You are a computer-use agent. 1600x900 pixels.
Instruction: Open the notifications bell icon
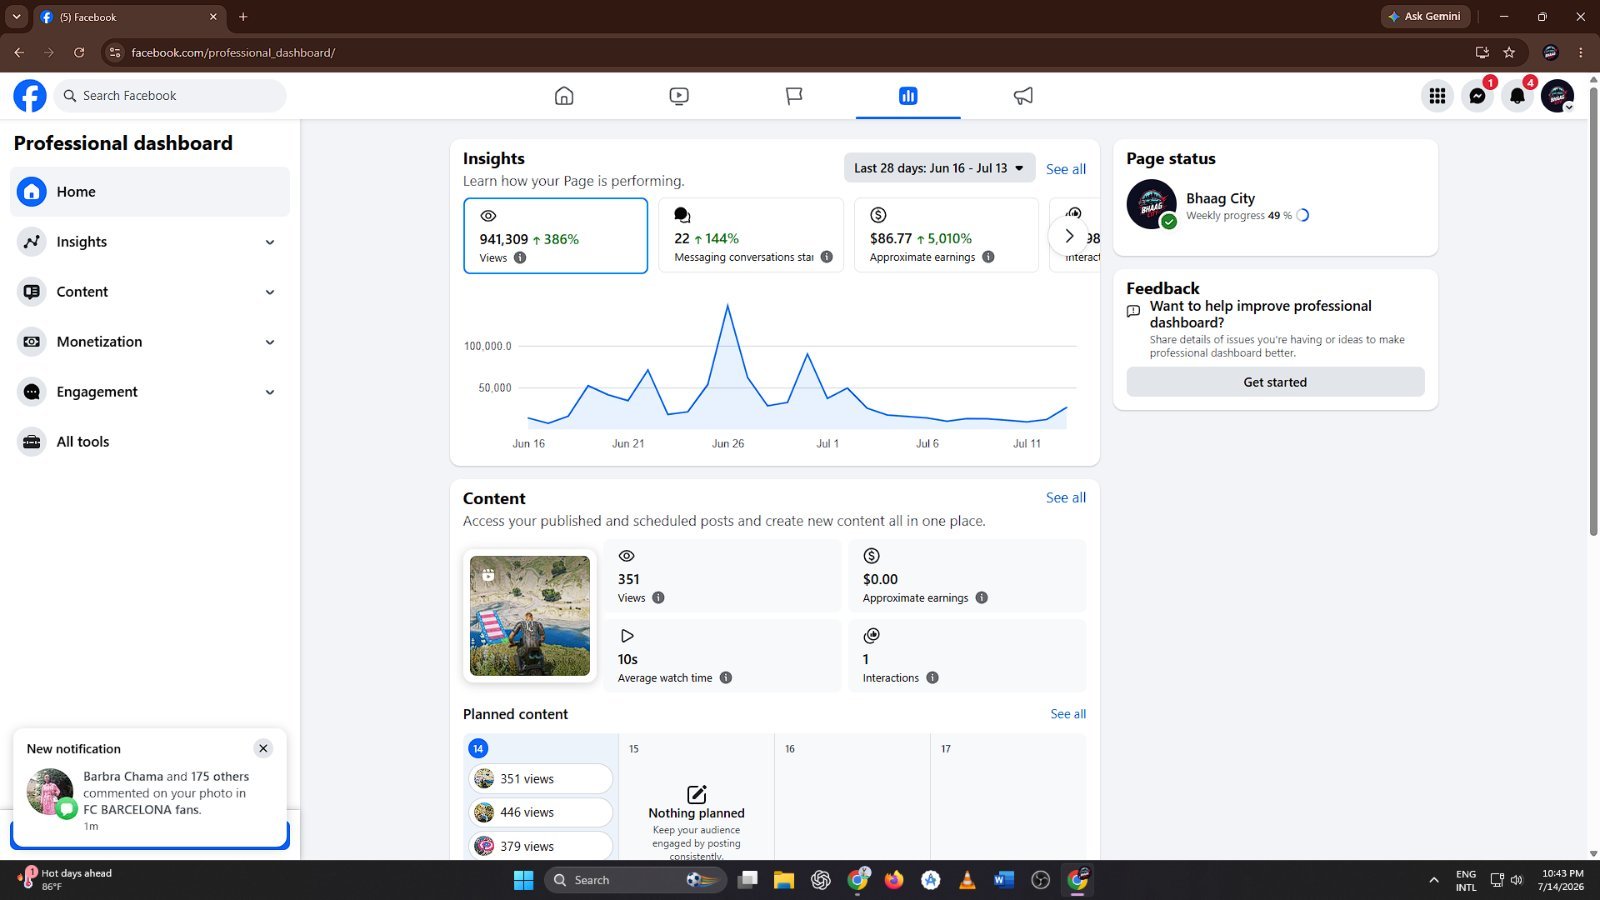pos(1517,96)
